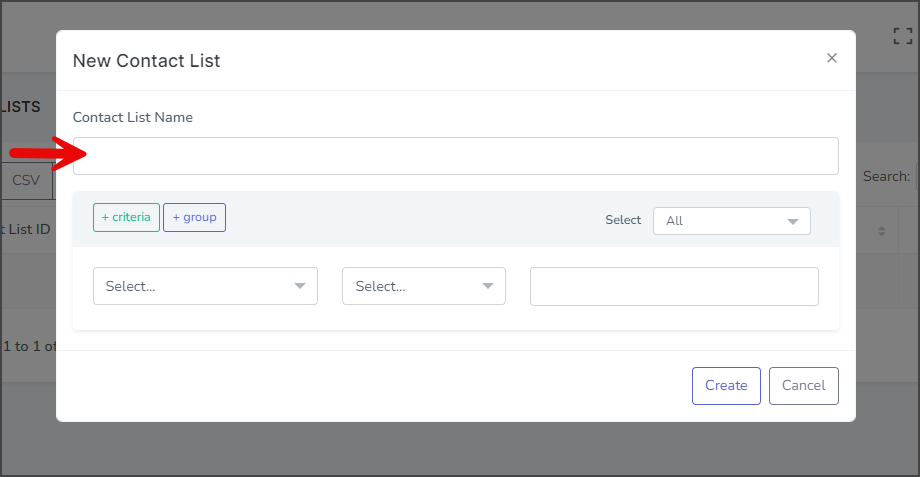
Task: Add a new criteria row
Action: coord(126,217)
